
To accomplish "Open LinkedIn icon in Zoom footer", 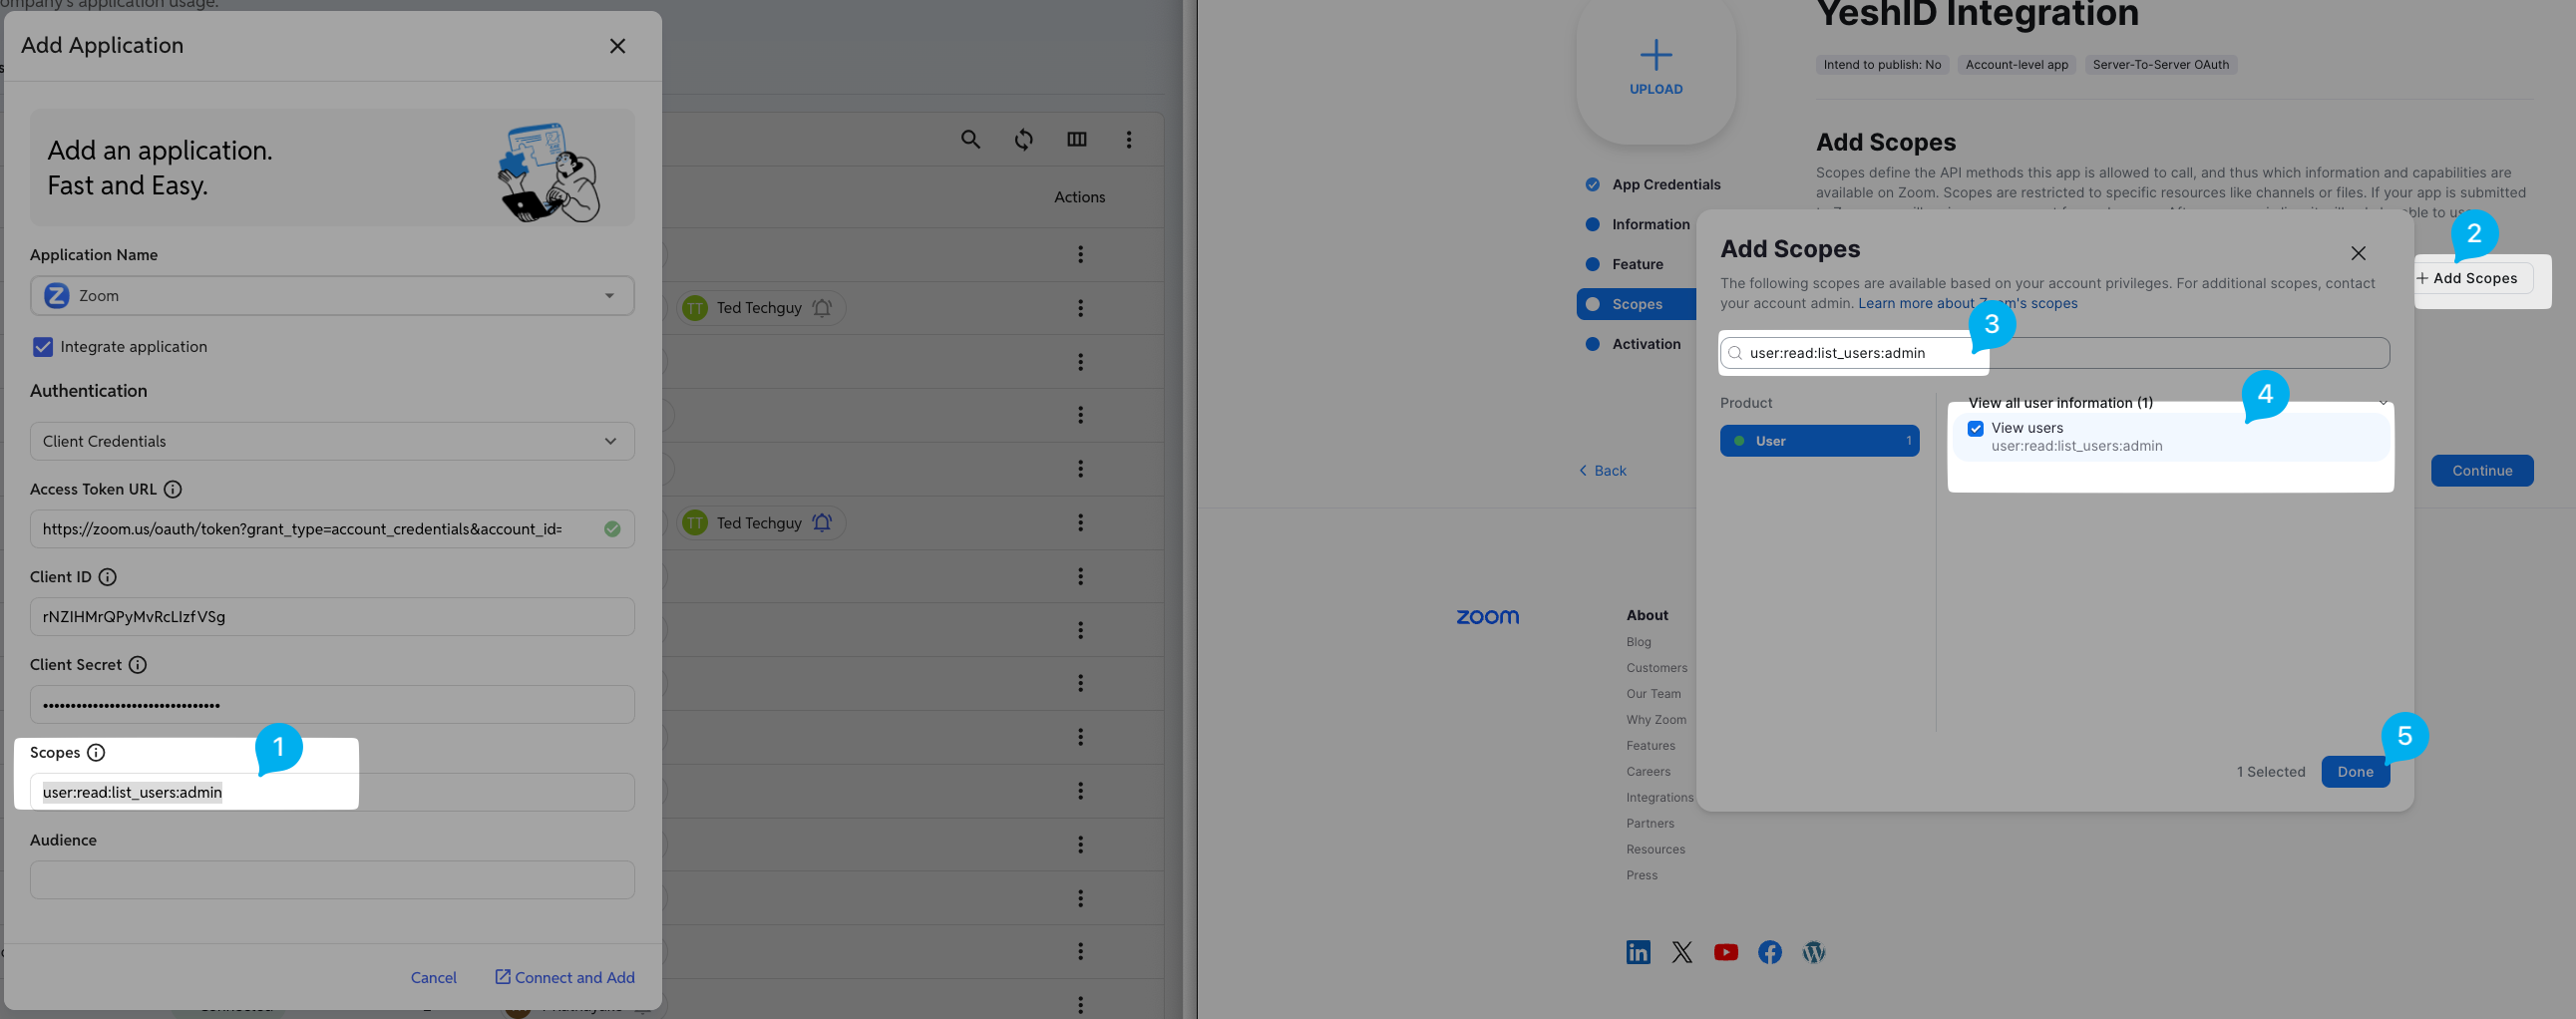I will tap(1638, 952).
